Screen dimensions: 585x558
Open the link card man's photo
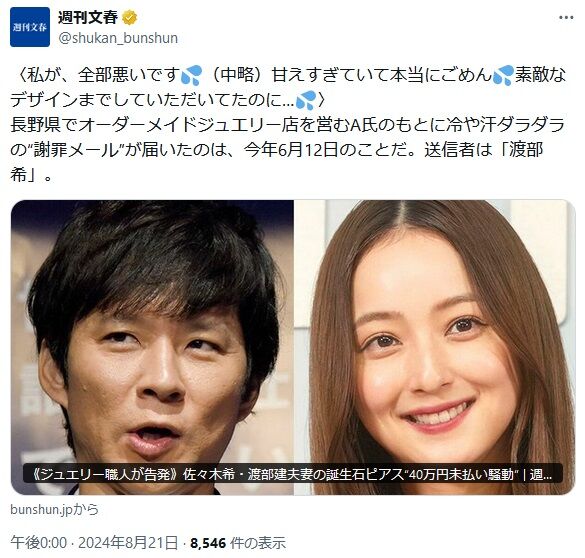(x=152, y=347)
